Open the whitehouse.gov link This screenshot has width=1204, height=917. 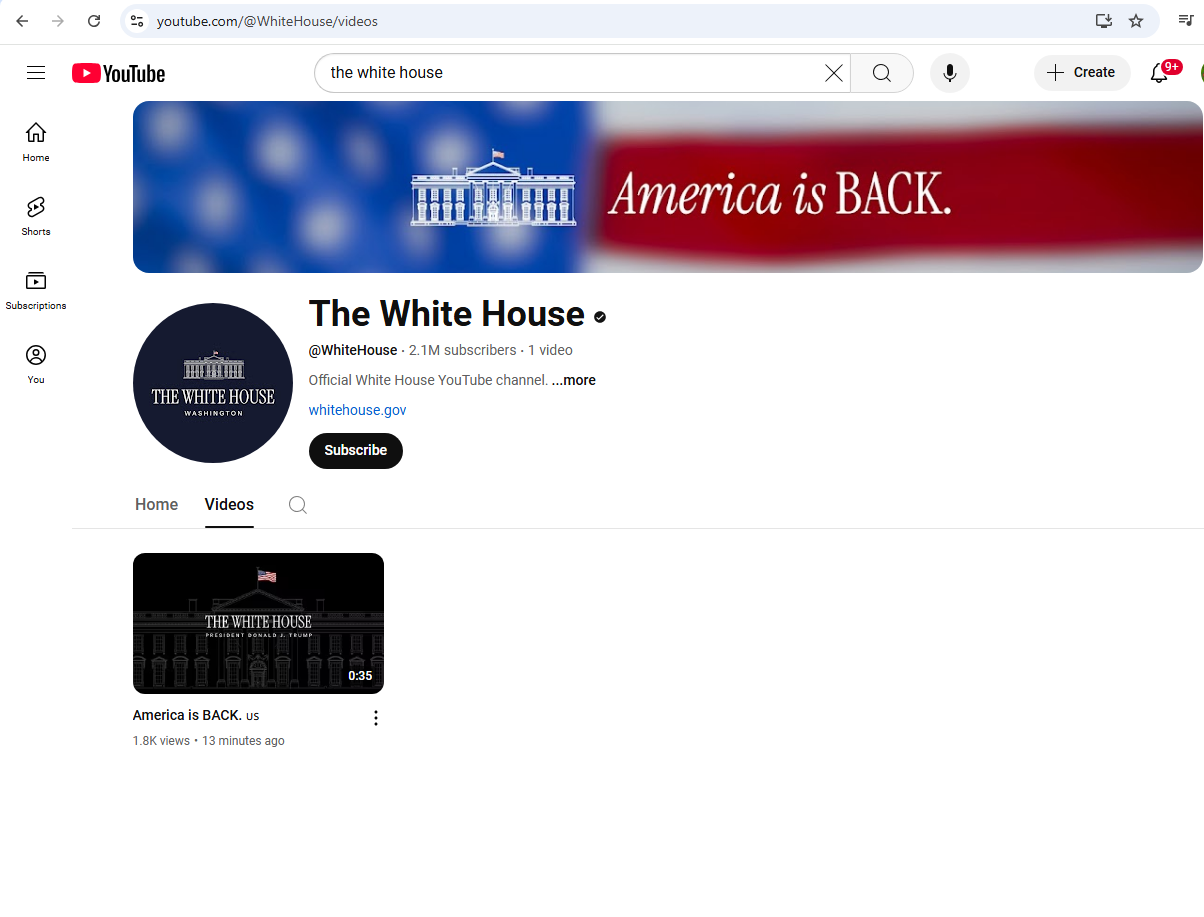click(357, 410)
